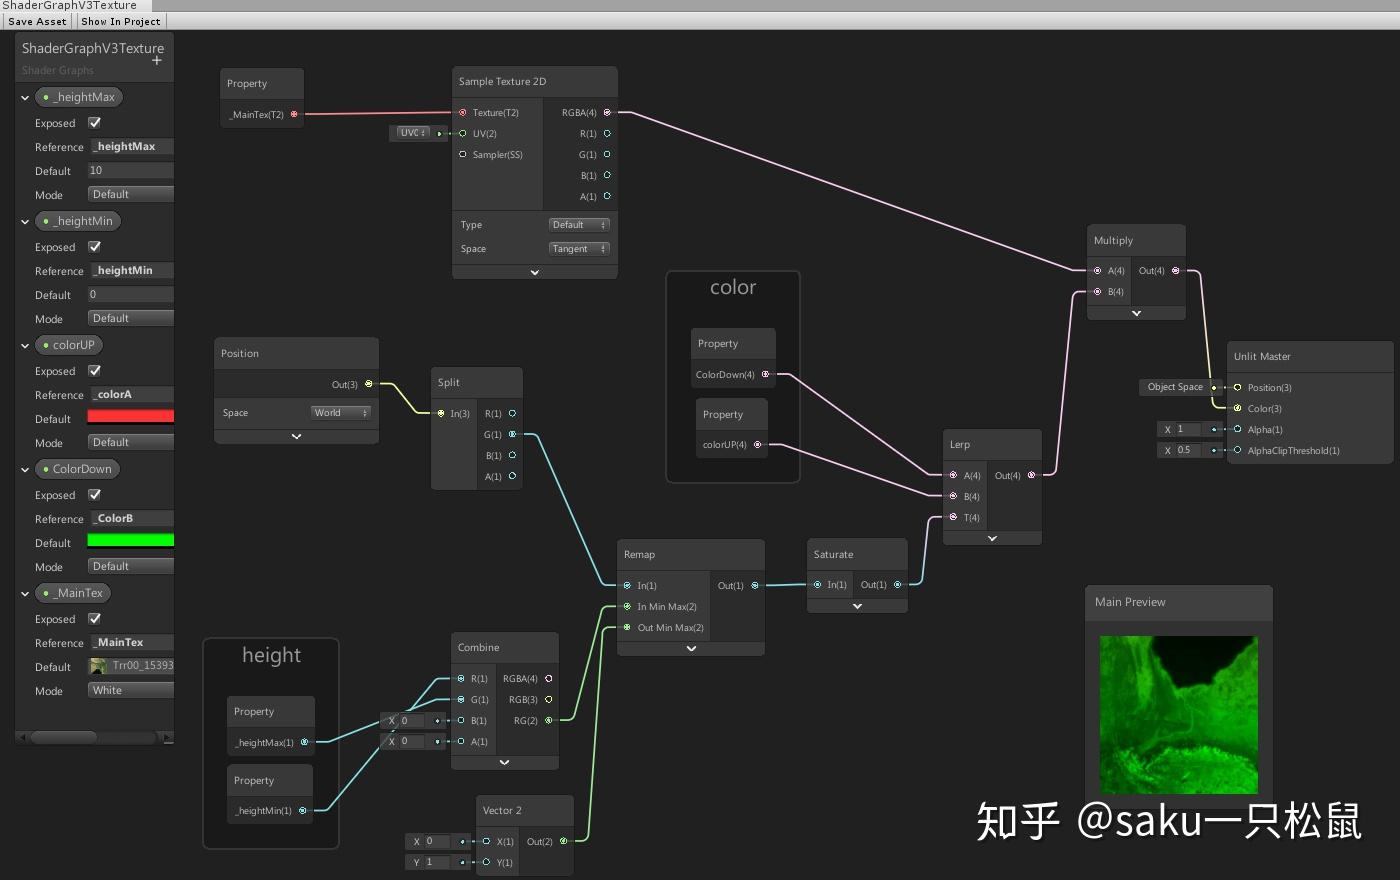The width and height of the screenshot is (1400, 880).
Task: Select the _heightMin property pill
Action: click(x=78, y=221)
